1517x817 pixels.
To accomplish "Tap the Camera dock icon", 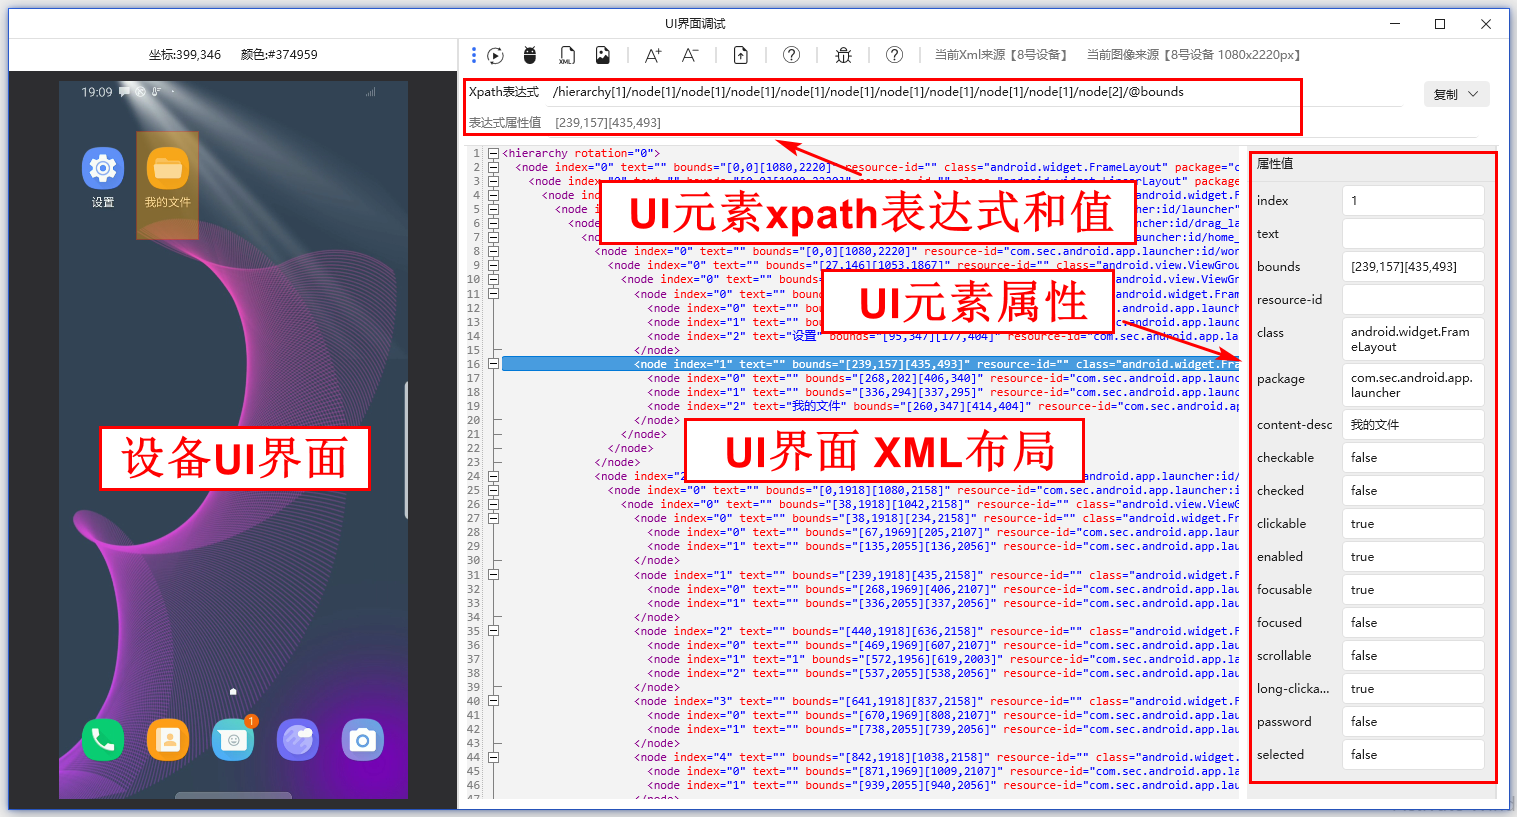I will tap(362, 740).
